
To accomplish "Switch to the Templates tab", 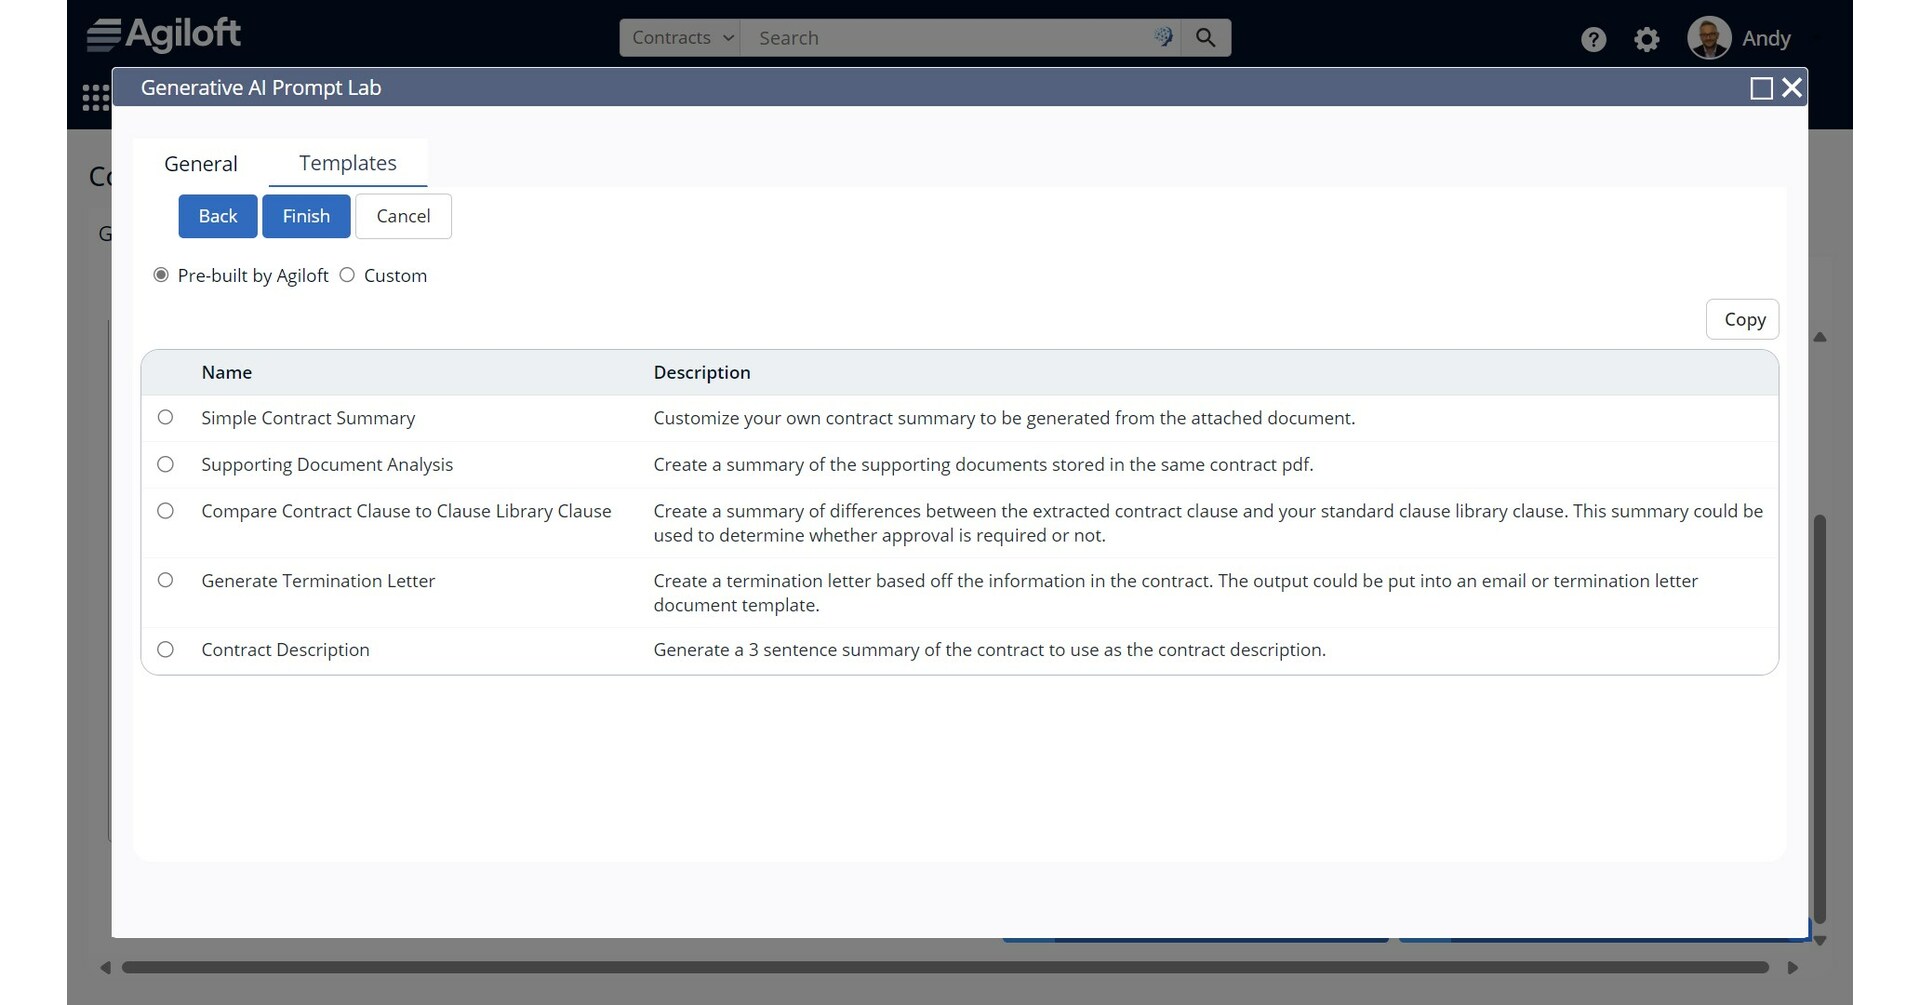I will pos(347,163).
